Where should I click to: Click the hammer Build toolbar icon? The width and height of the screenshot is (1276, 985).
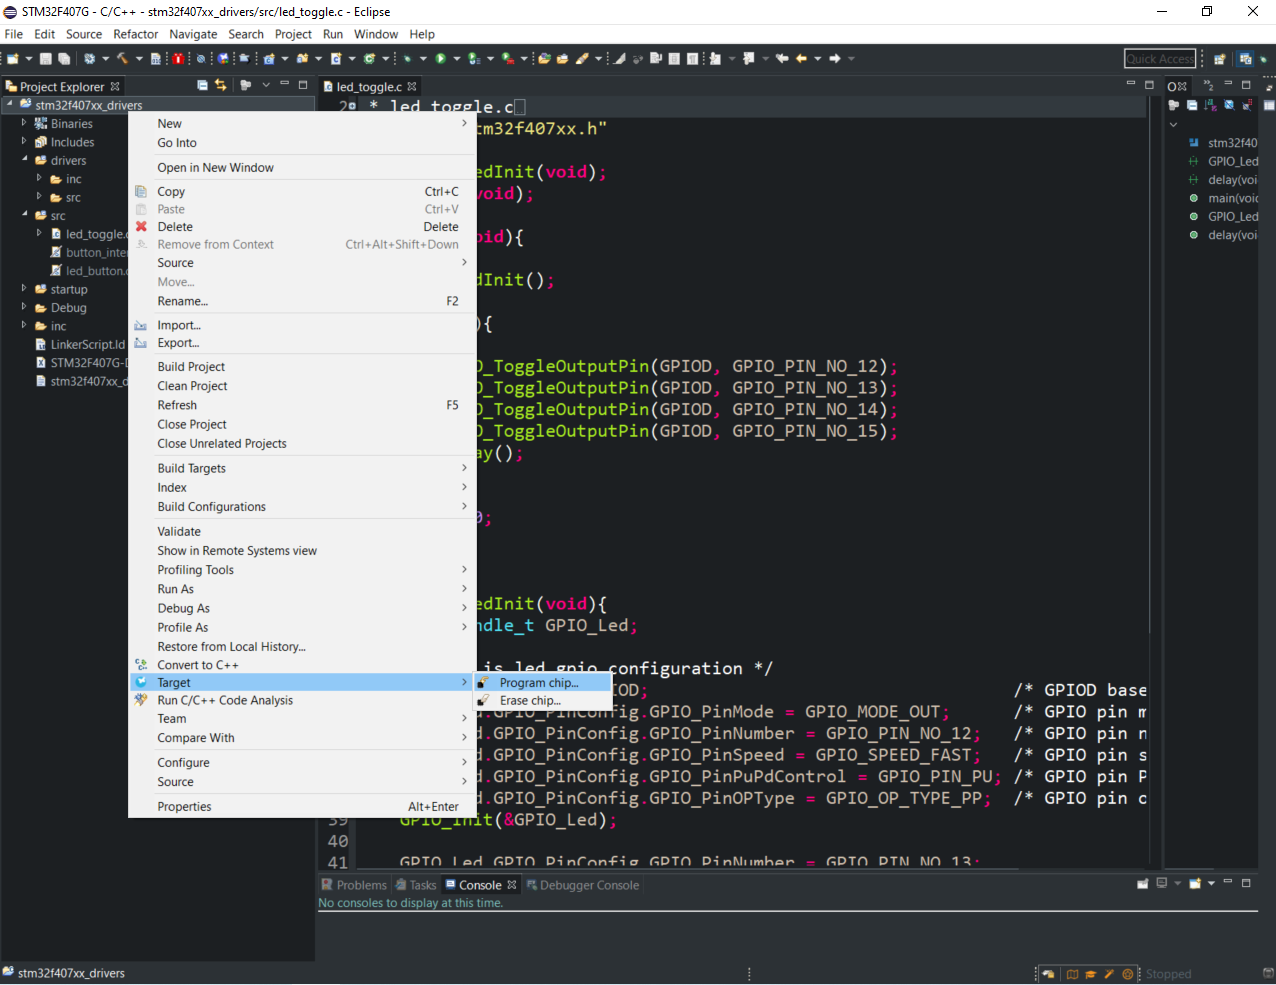click(122, 59)
